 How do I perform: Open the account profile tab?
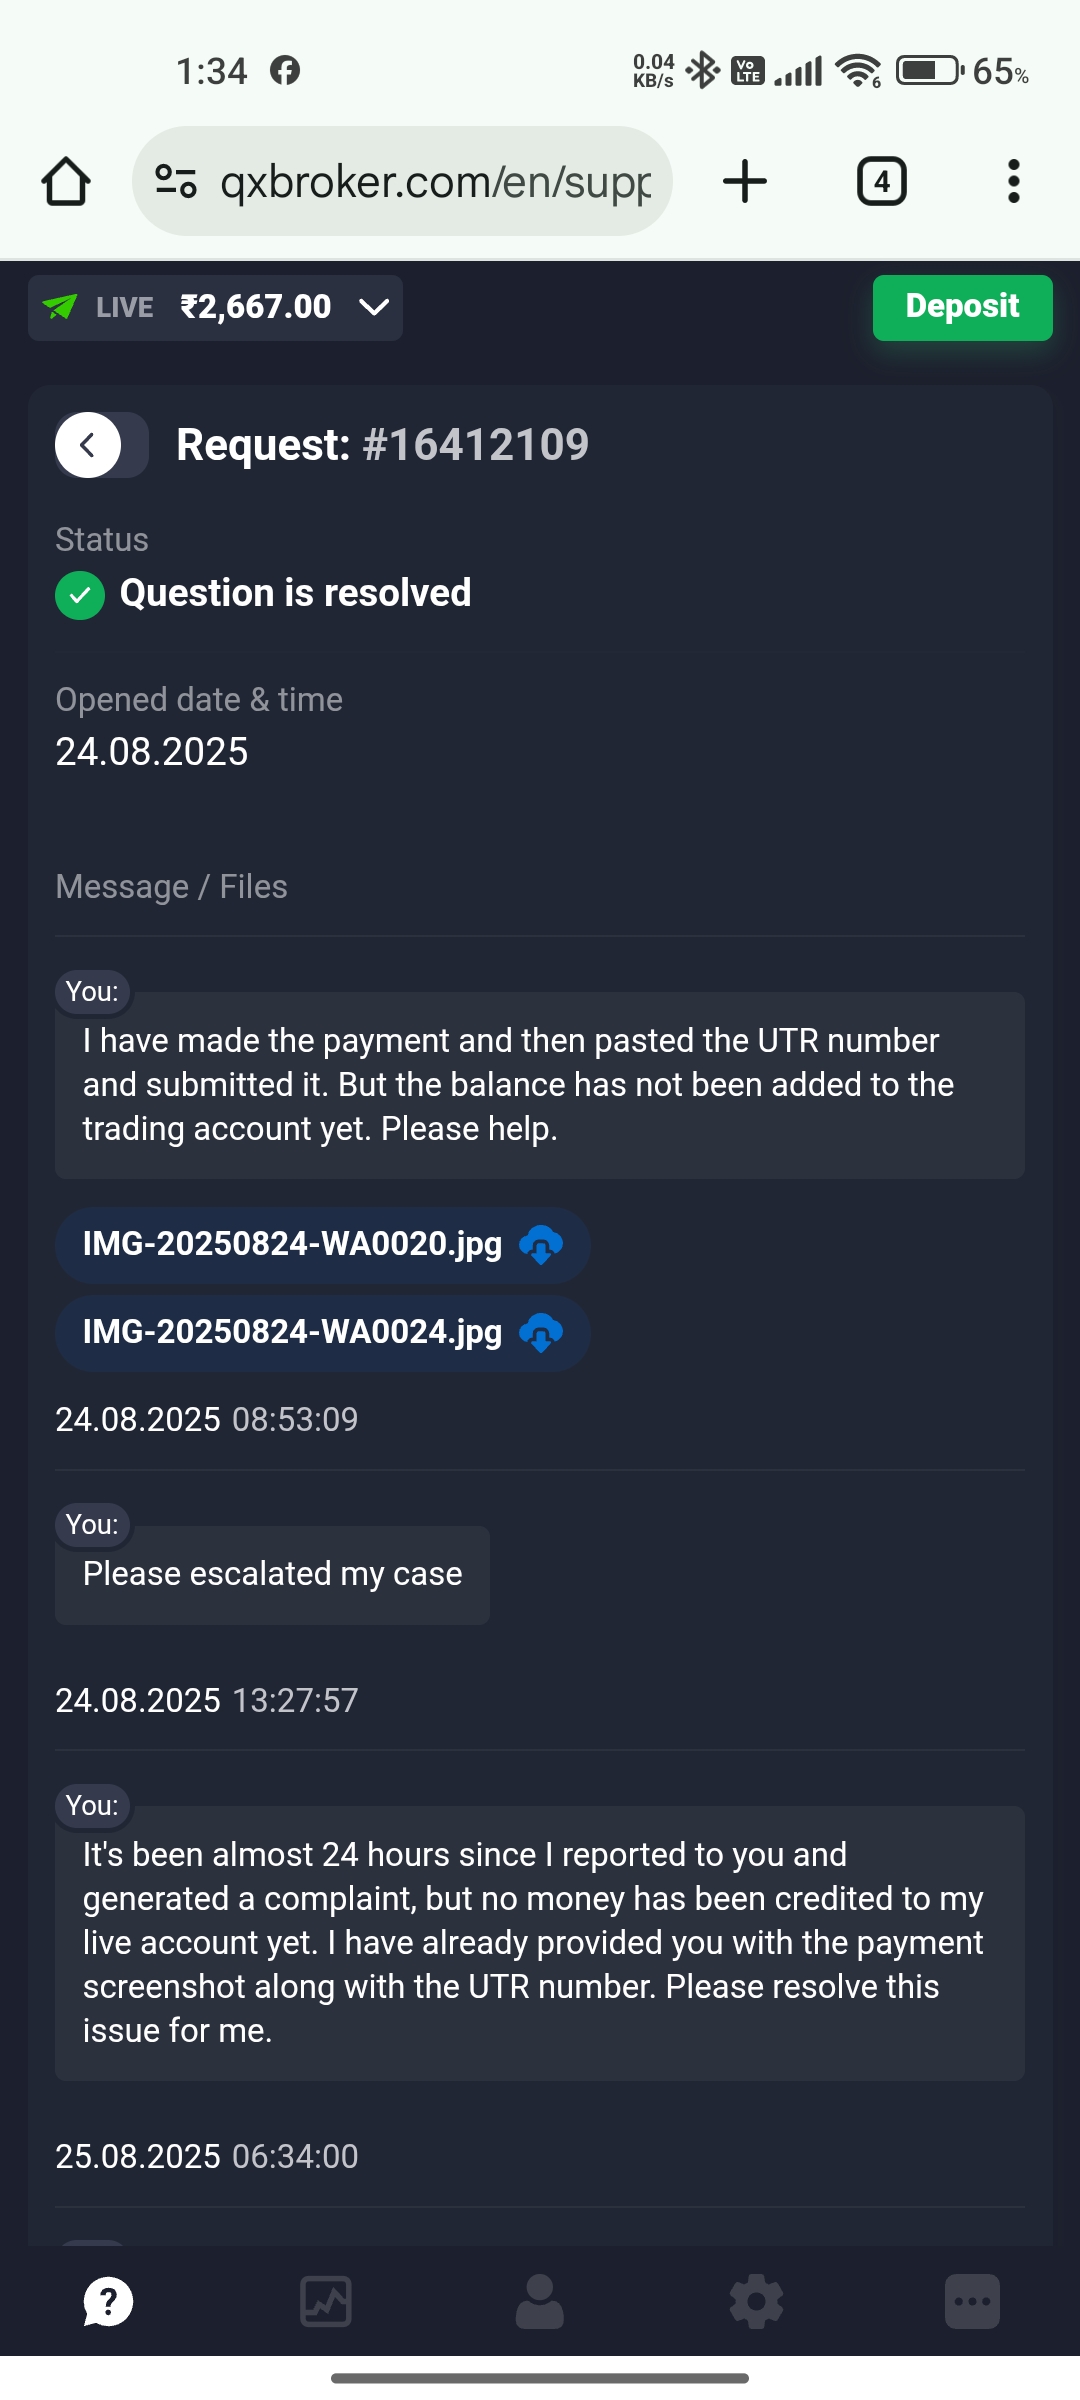540,2301
